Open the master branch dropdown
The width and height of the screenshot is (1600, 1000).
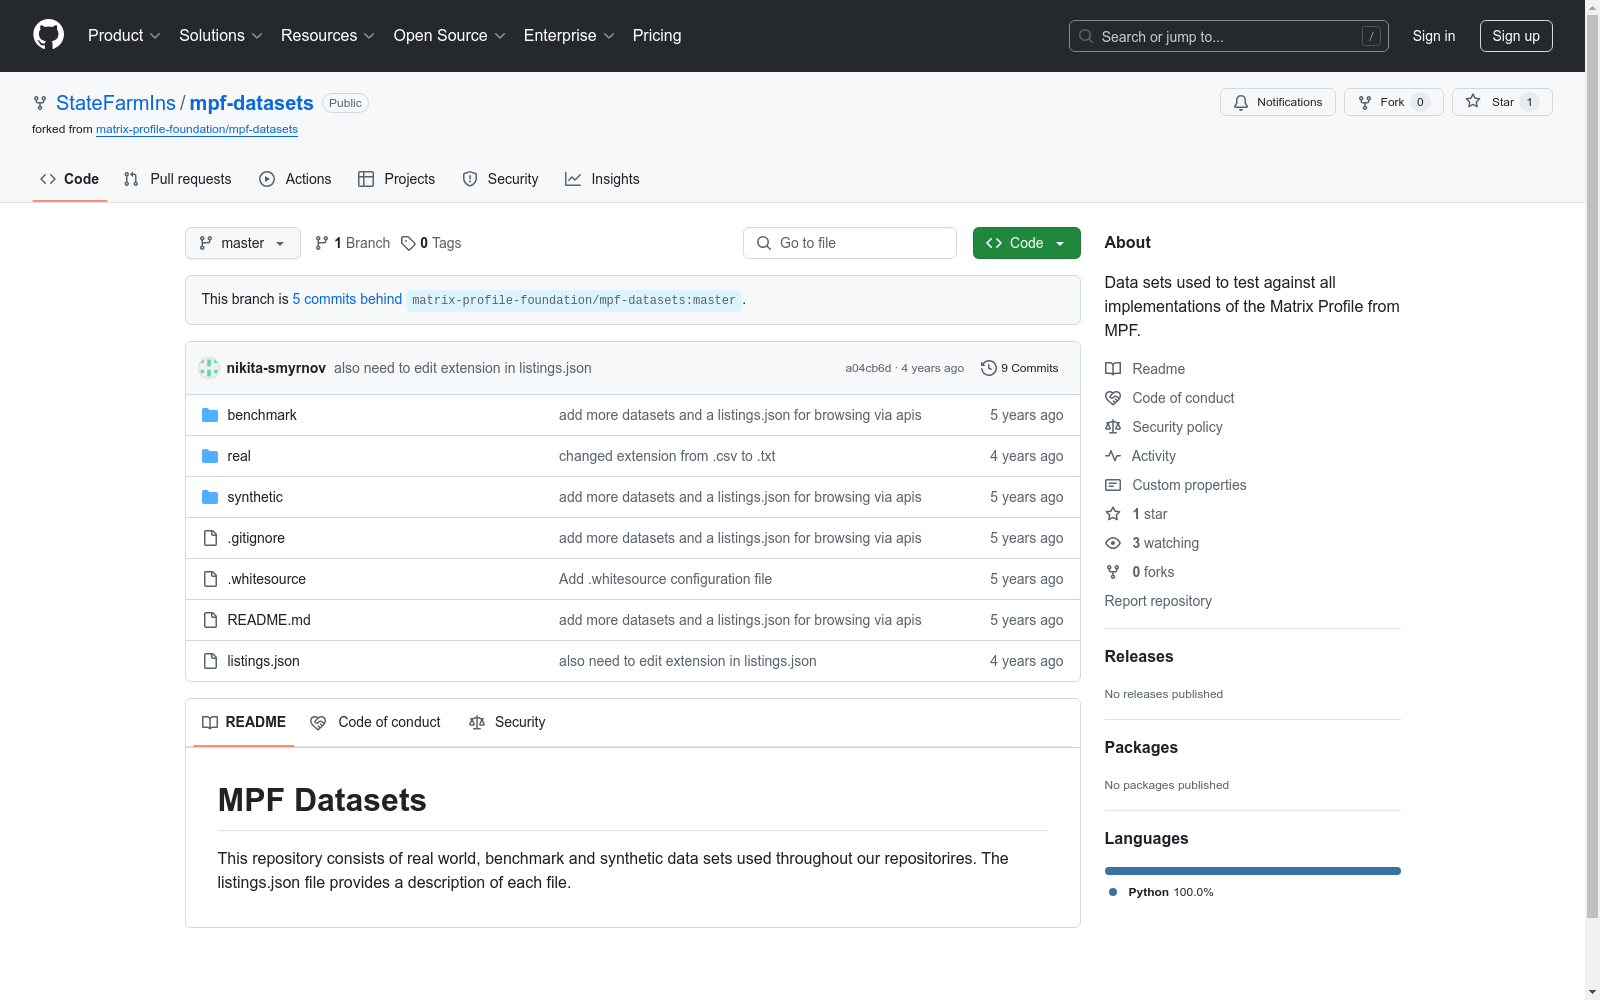(x=243, y=243)
